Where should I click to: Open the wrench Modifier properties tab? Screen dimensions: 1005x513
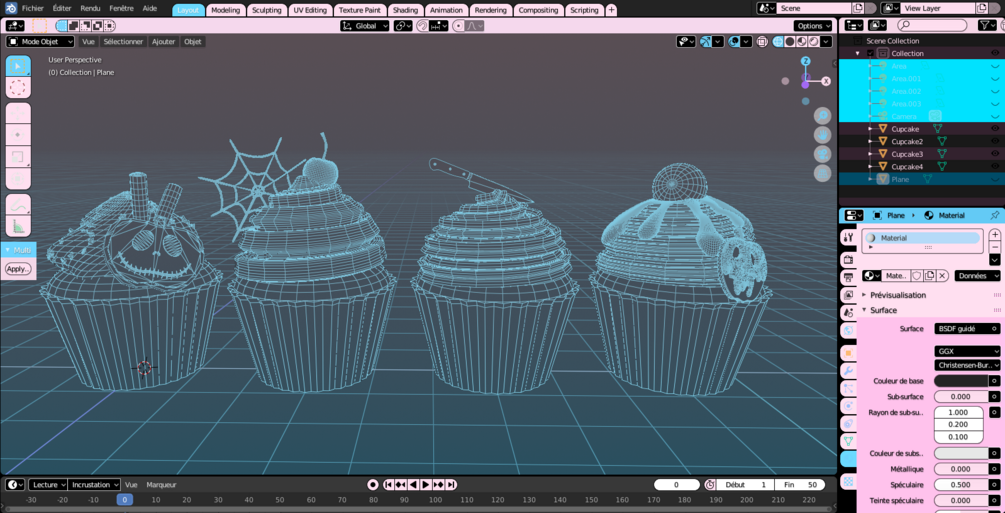[x=848, y=371]
